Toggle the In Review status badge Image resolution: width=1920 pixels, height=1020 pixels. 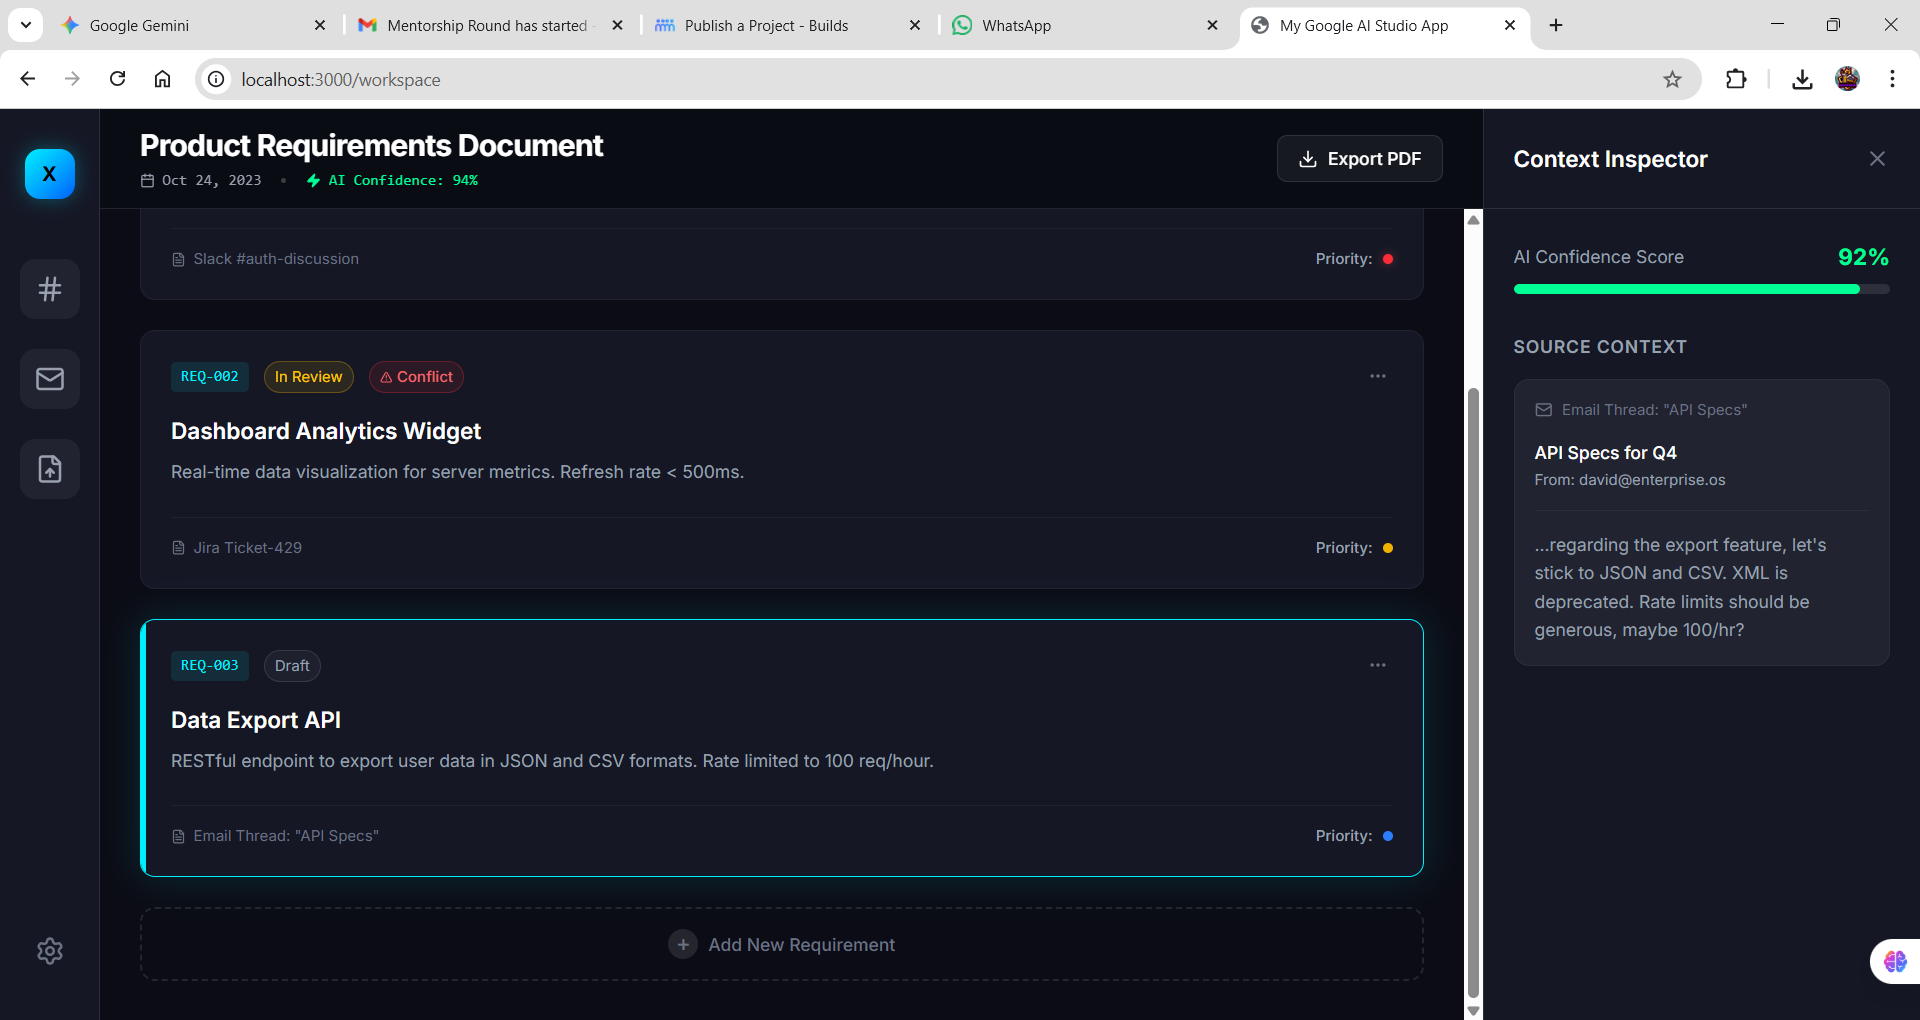[308, 377]
